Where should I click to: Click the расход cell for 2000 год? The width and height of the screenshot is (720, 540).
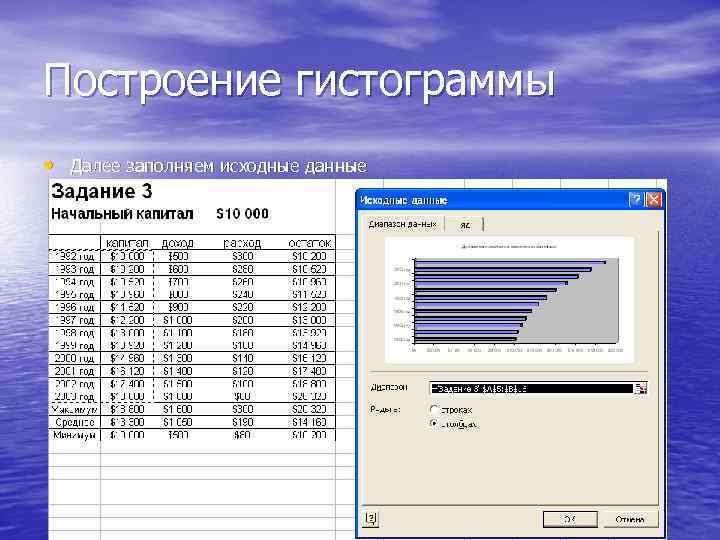242,358
